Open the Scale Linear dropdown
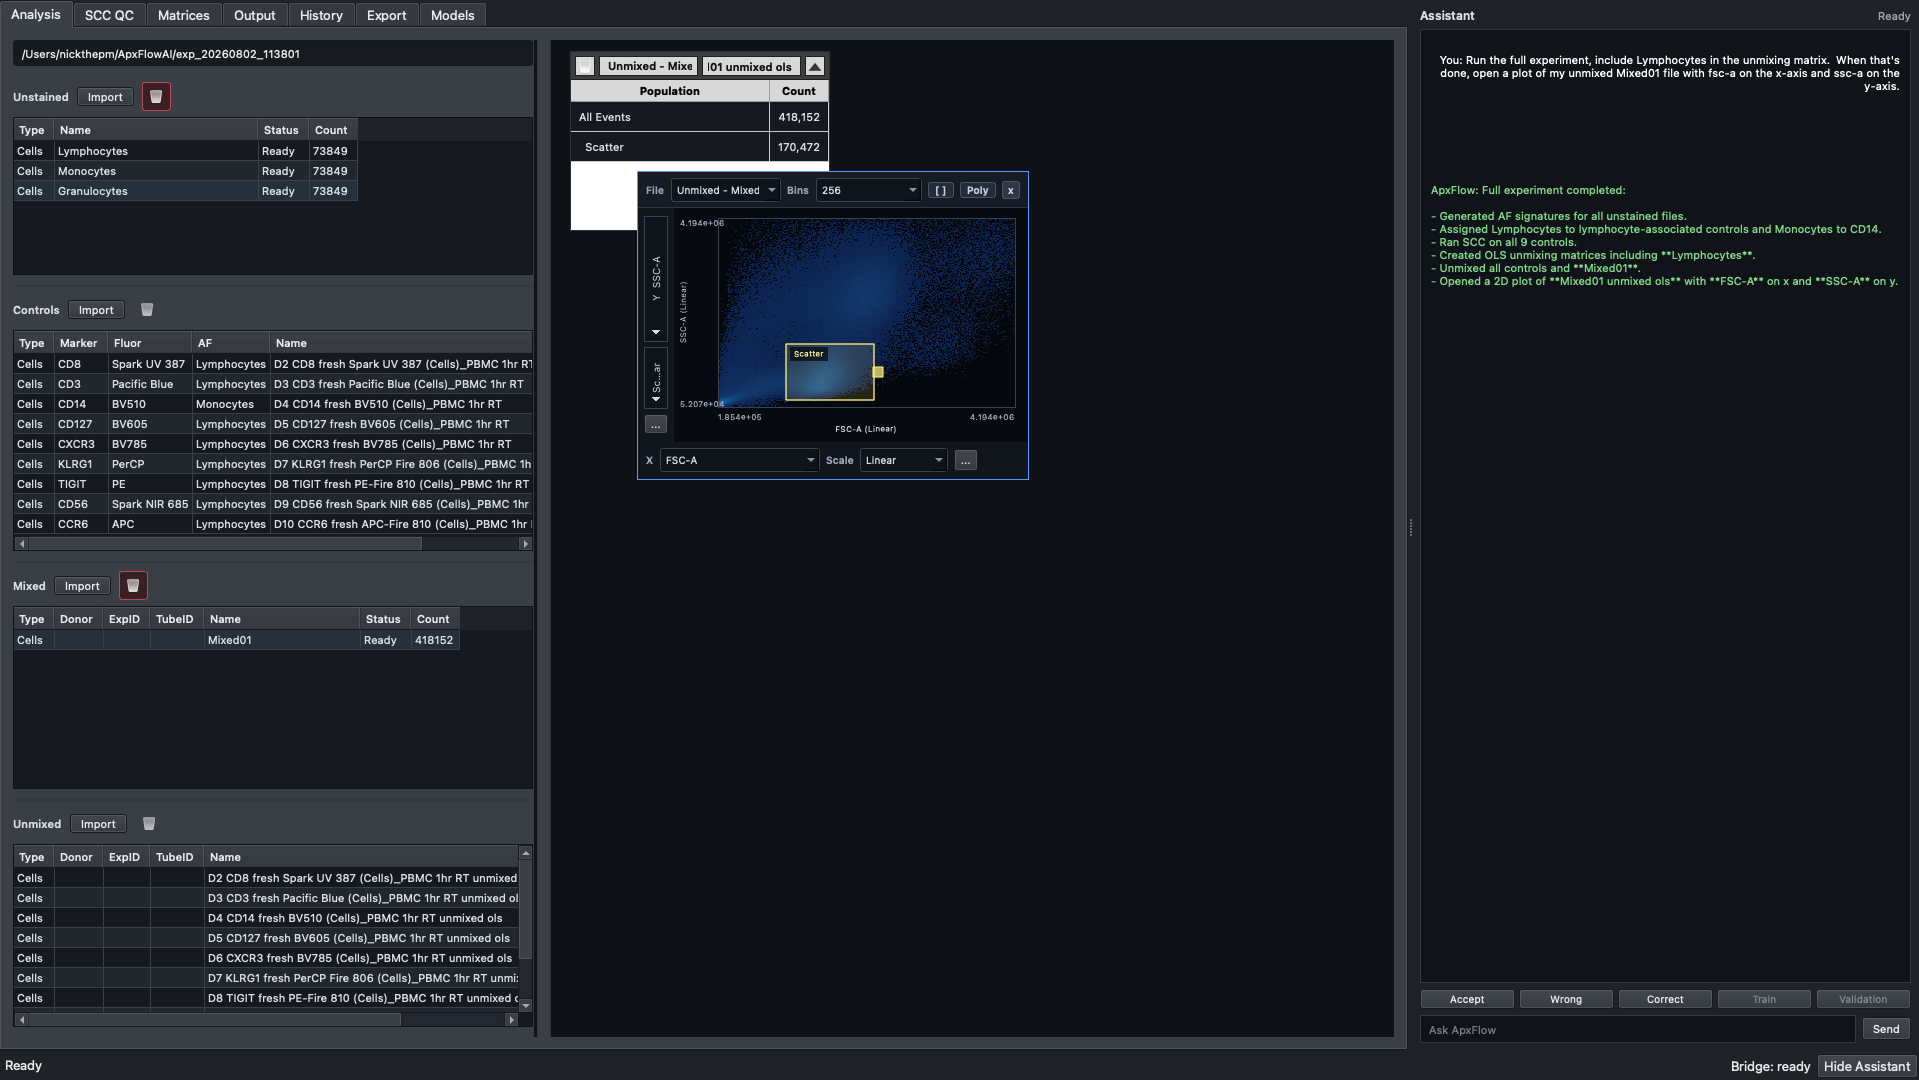 903,460
